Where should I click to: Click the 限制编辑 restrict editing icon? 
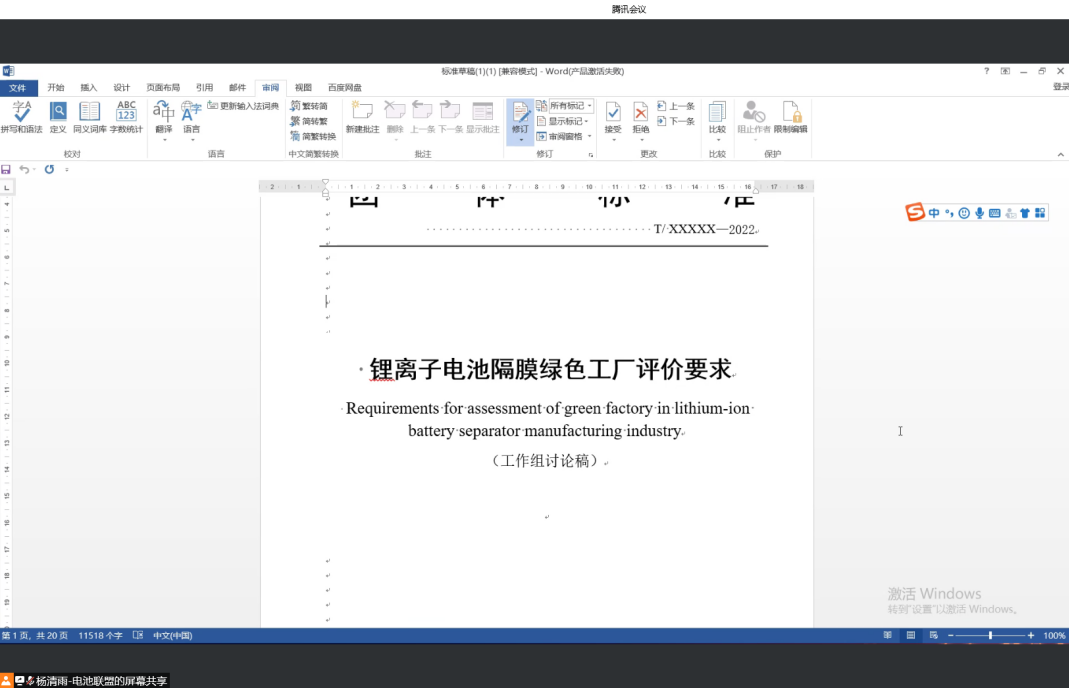[x=791, y=112]
